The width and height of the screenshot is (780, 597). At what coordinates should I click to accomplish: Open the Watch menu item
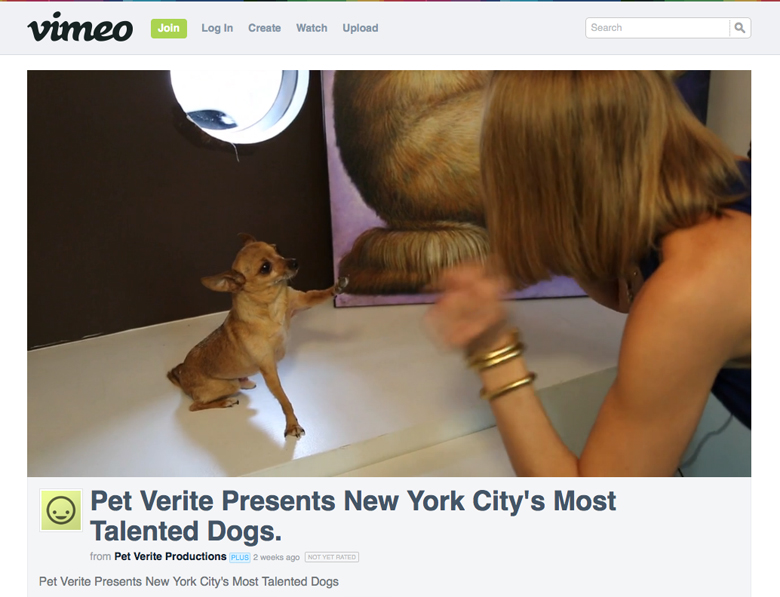coord(311,28)
